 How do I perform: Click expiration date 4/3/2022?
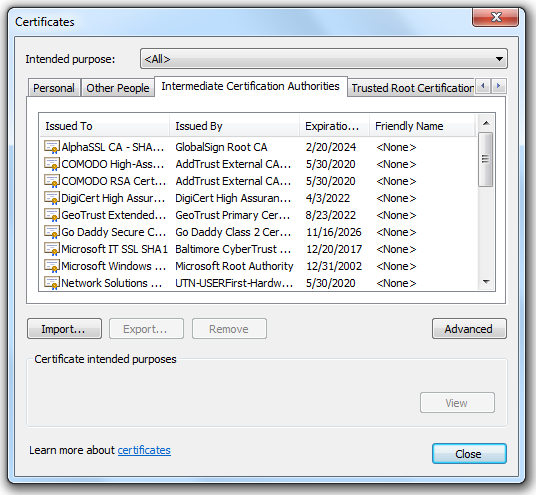click(x=328, y=198)
